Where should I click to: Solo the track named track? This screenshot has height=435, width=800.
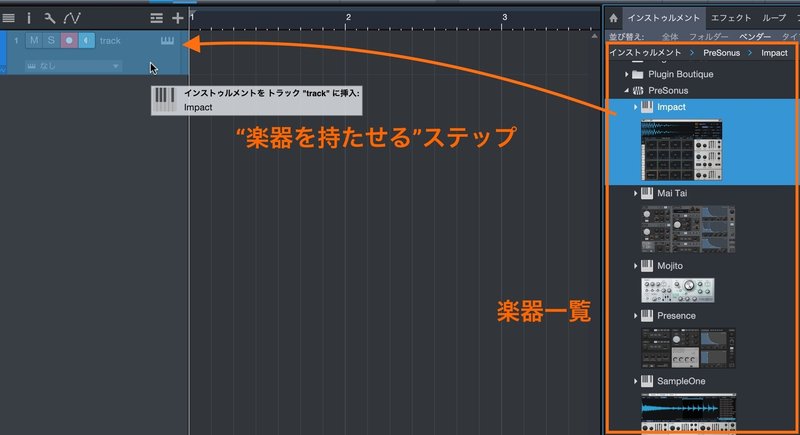[x=51, y=40]
